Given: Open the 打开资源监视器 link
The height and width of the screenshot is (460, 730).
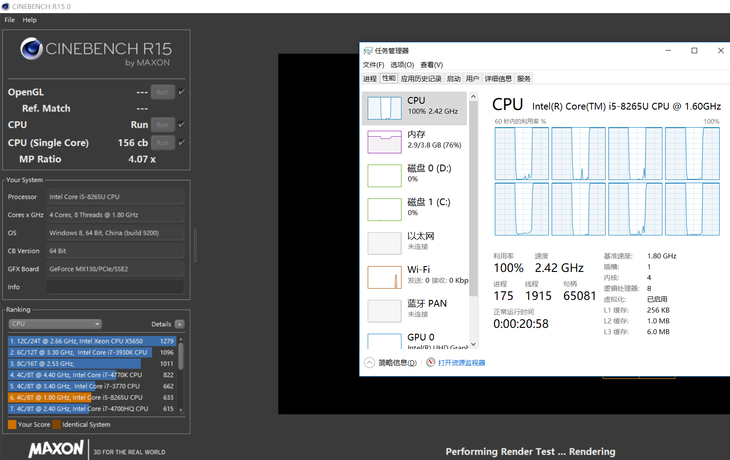Looking at the screenshot, I should coord(461,363).
